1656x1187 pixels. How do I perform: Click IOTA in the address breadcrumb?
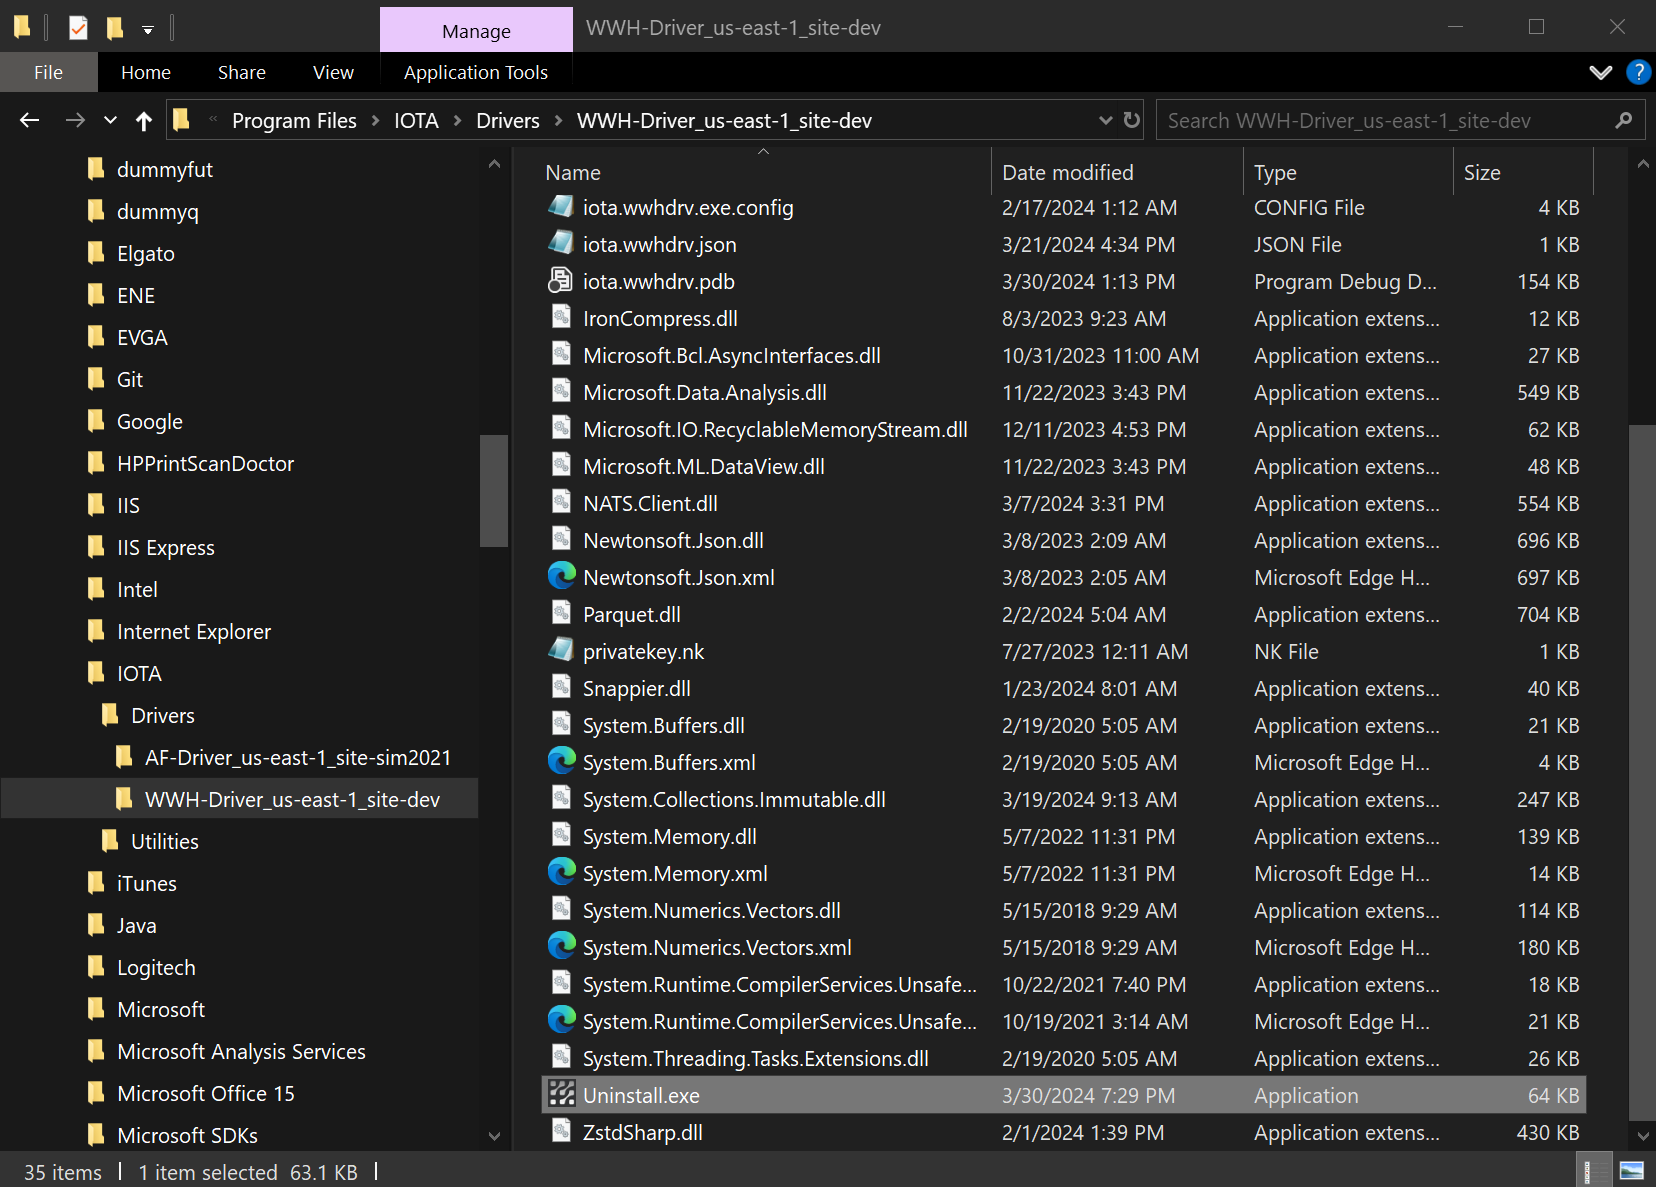pos(416,121)
